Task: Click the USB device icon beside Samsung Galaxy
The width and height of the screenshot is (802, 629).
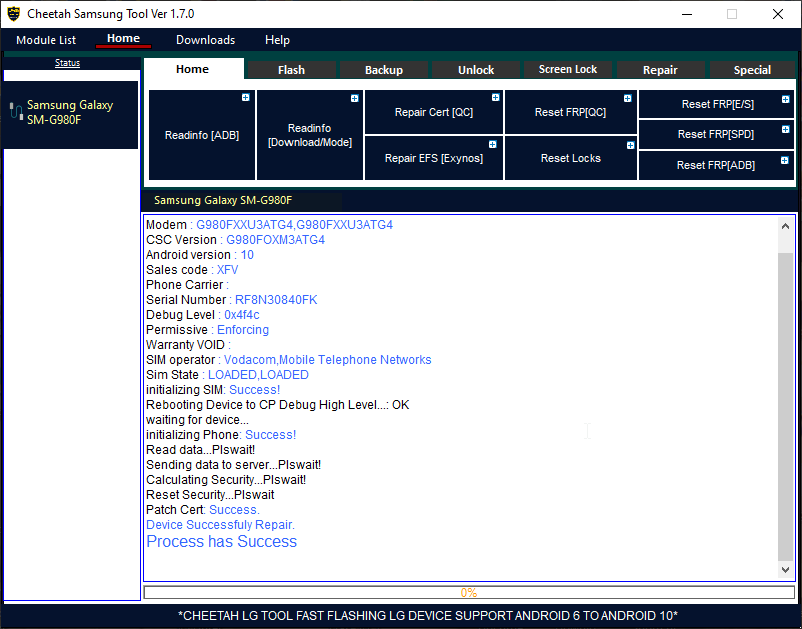Action: pyautogui.click(x=16, y=111)
